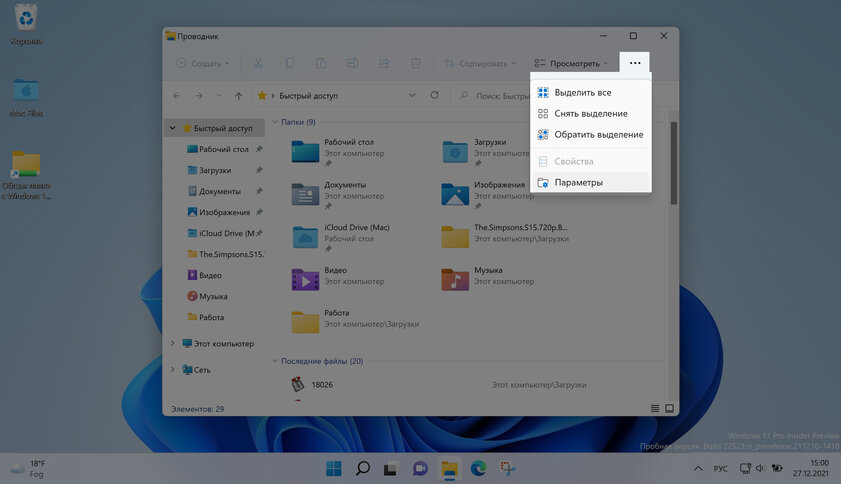Screen dimensions: 841x484
Task: Open the three-dots See more menu
Action: pyautogui.click(x=635, y=63)
